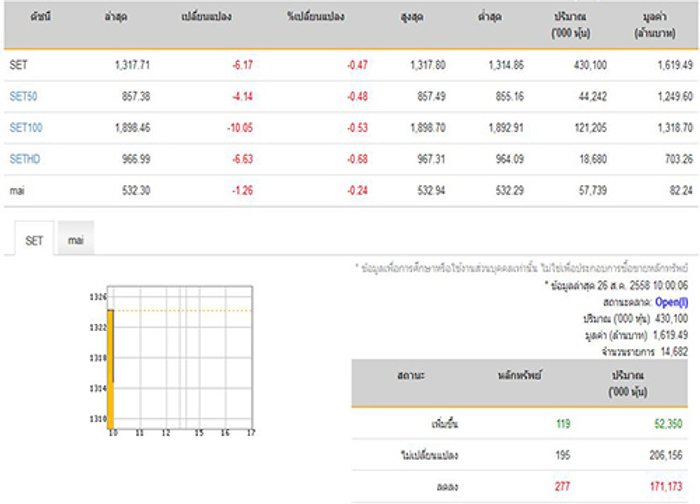This screenshot has width=700, height=504.
Task: Select SET100 volume 121,205
Action: [590, 128]
